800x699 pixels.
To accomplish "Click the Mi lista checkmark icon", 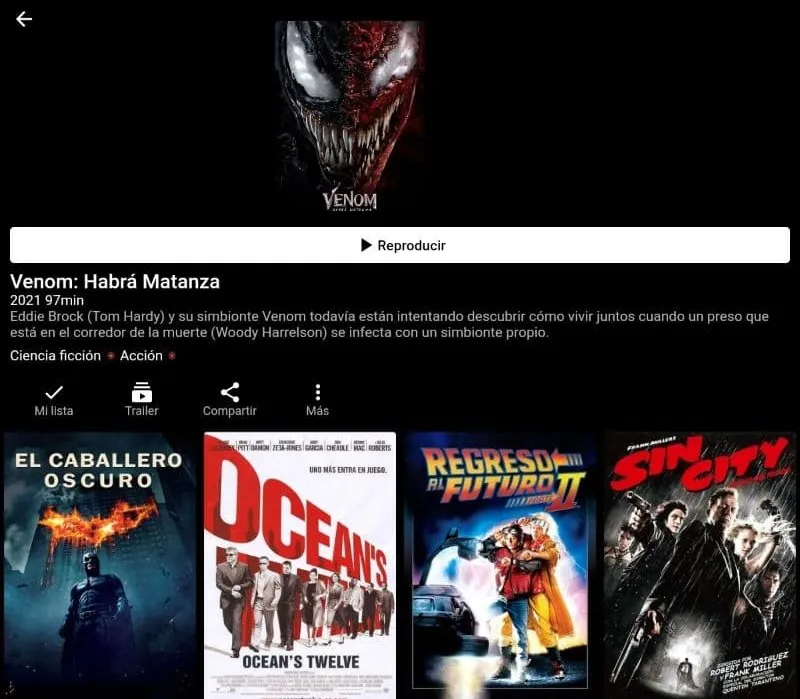I will pos(54,392).
